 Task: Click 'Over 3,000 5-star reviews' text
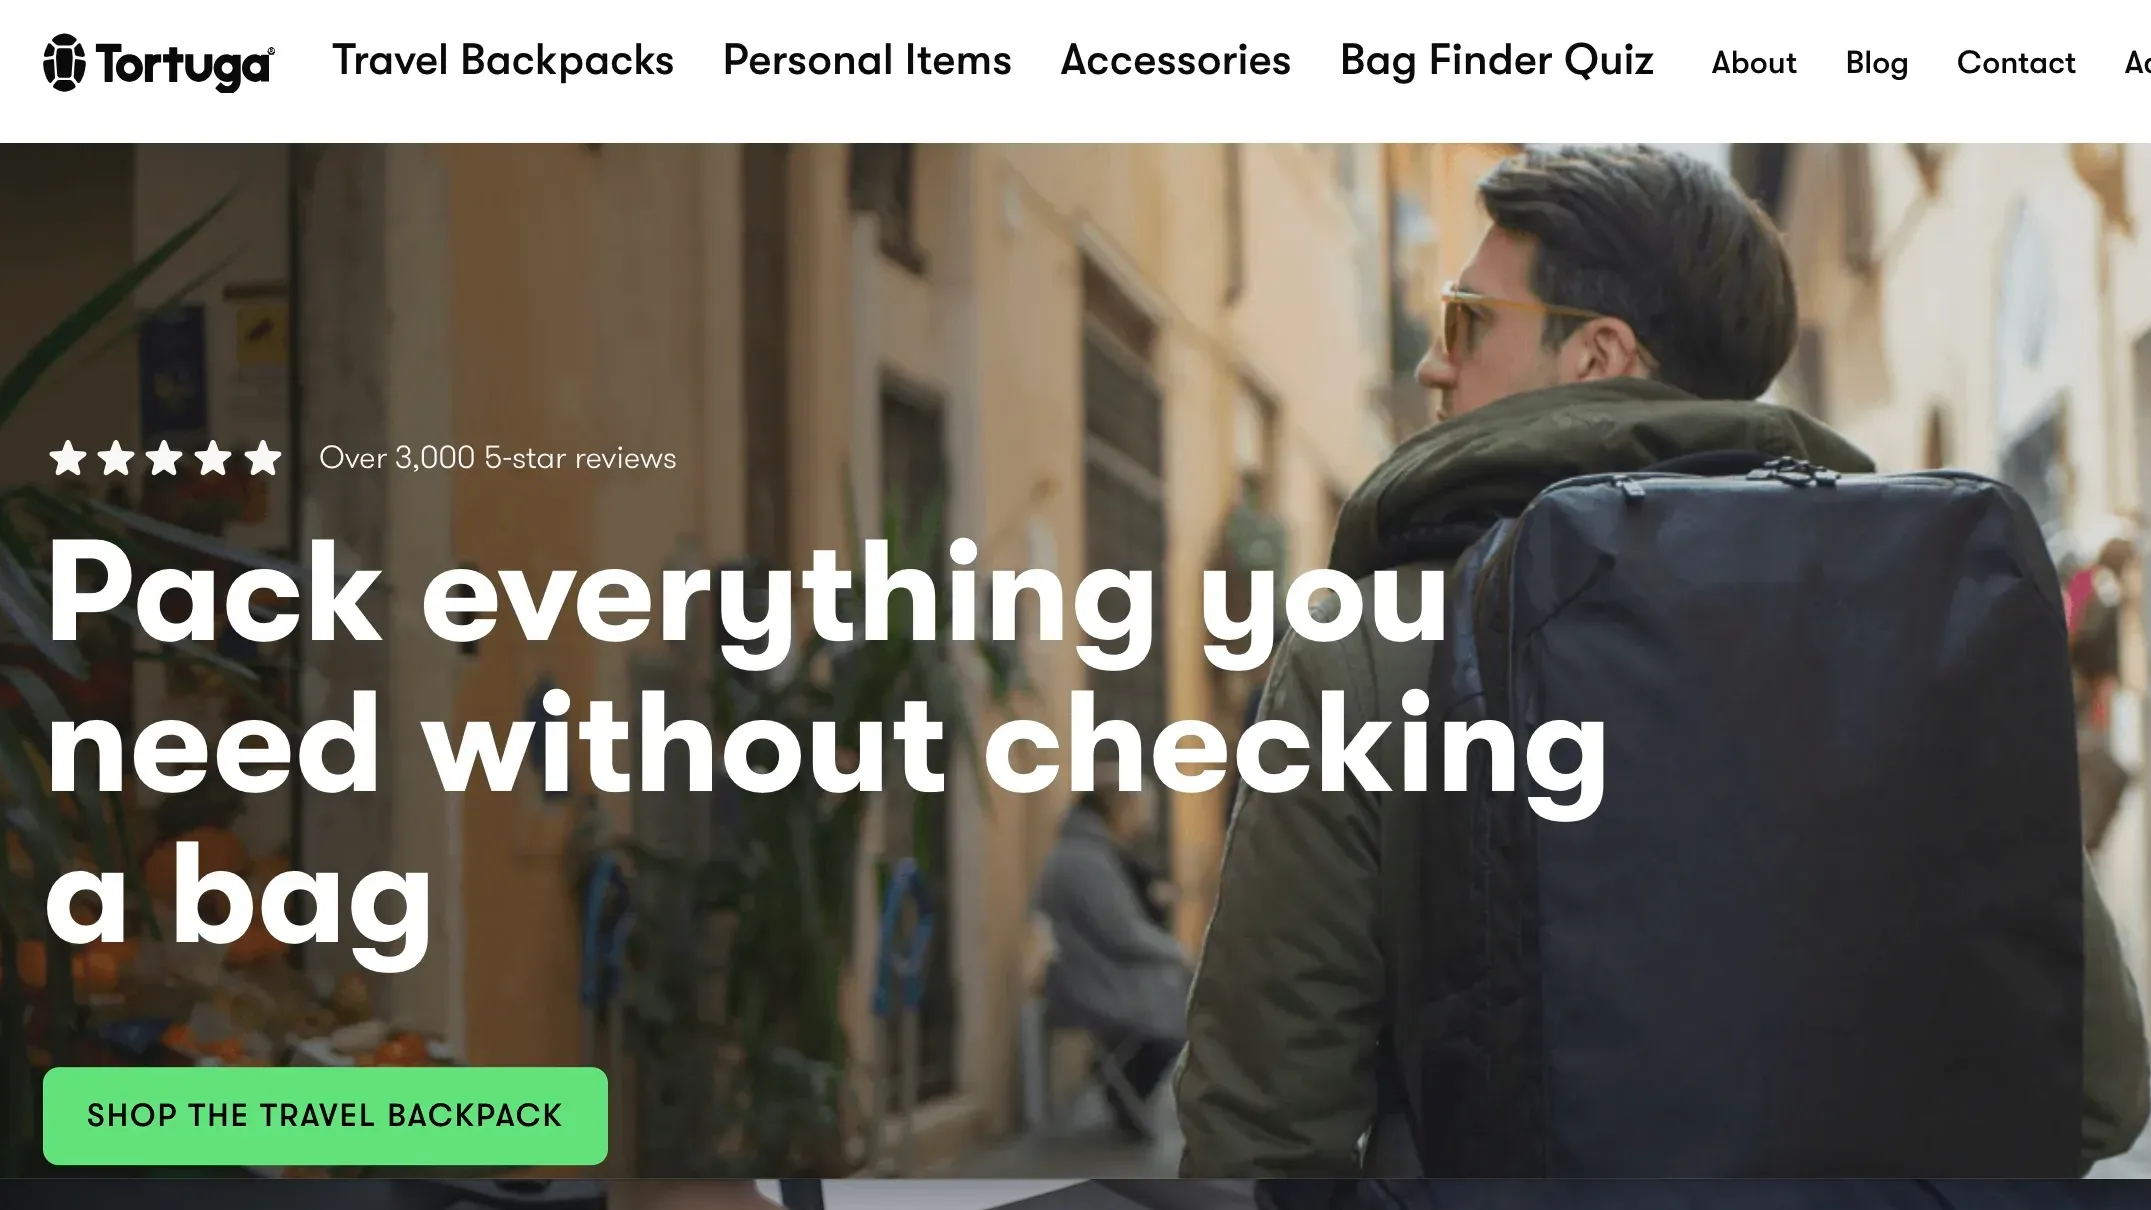[x=498, y=458]
